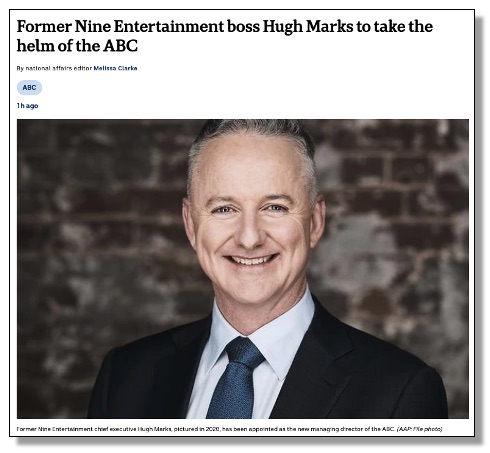Open author Melissa Clarke's profile link
The height and width of the screenshot is (453, 490).
[x=115, y=68]
